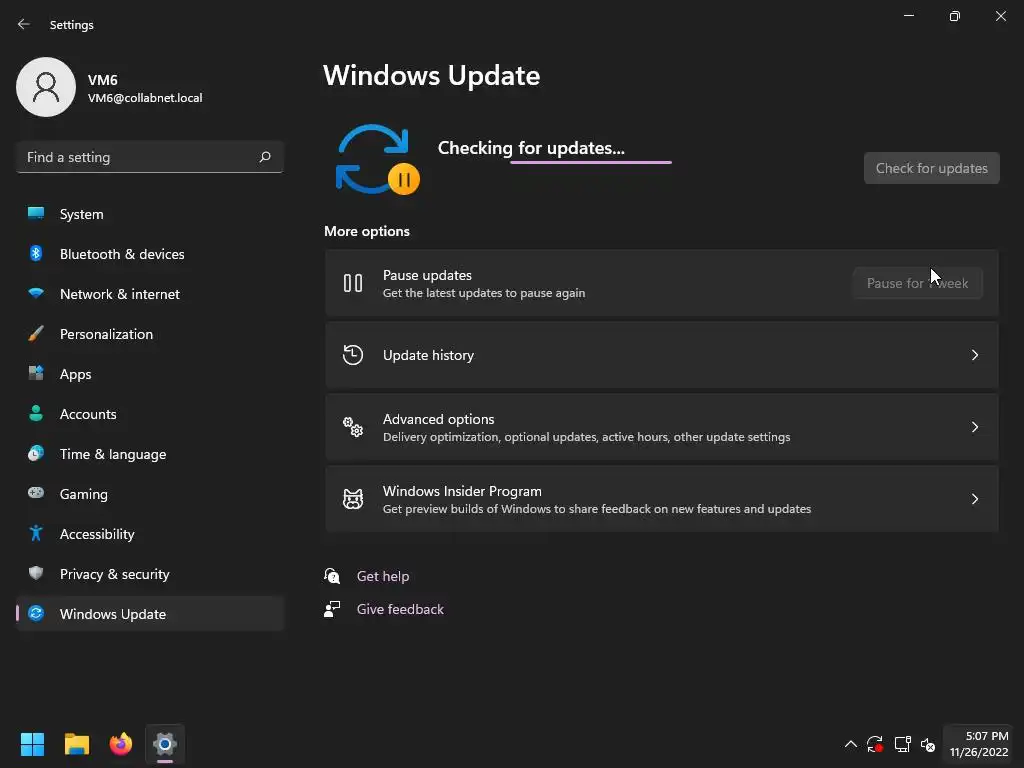Click the muted volume tray icon
1024x768 pixels.
pos(928,744)
